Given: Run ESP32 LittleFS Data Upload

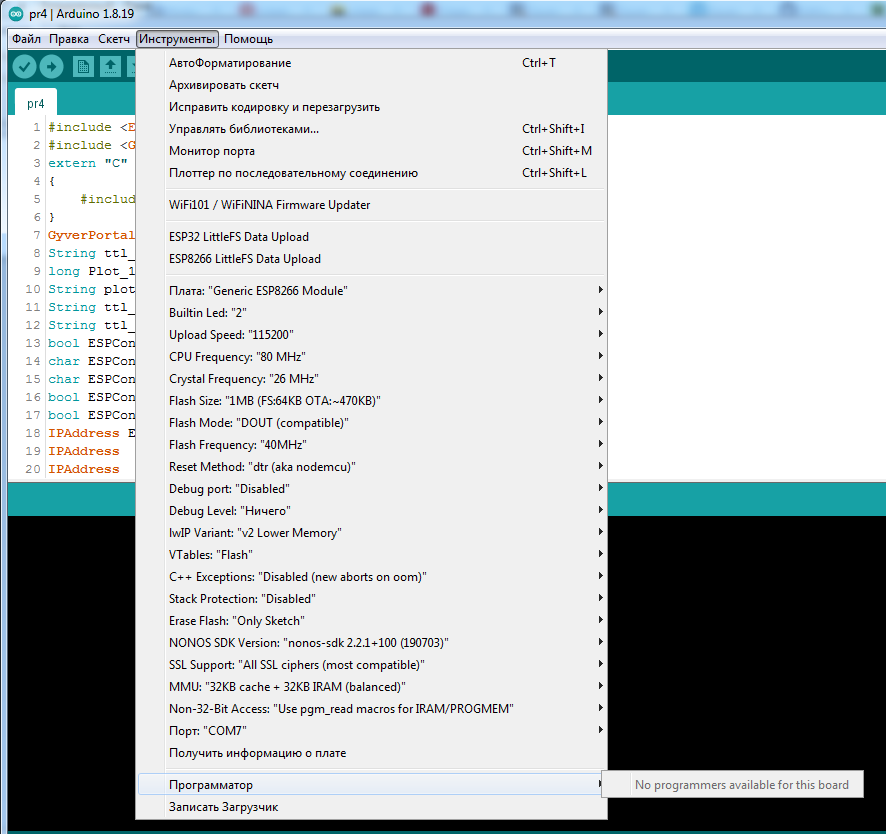Looking at the screenshot, I should pos(371,237).
